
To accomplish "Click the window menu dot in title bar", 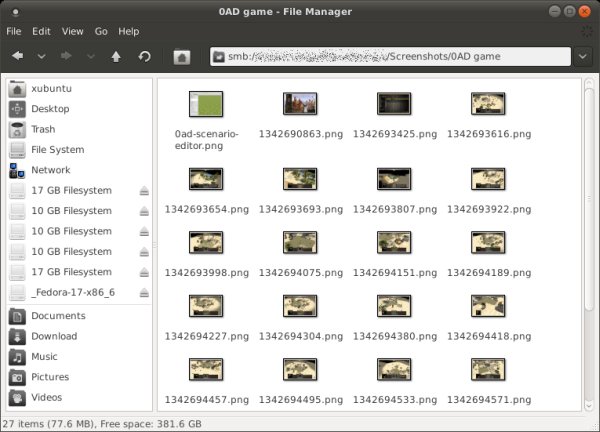I will pos(15,12).
